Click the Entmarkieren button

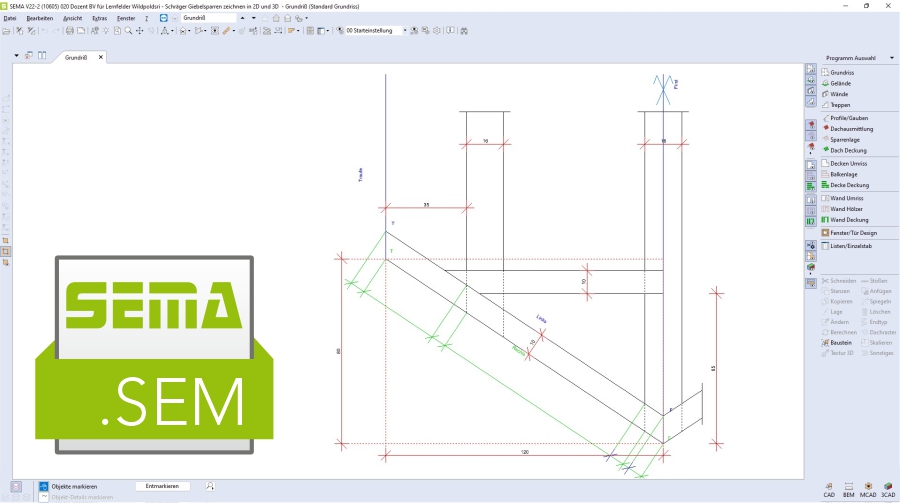pos(162,486)
